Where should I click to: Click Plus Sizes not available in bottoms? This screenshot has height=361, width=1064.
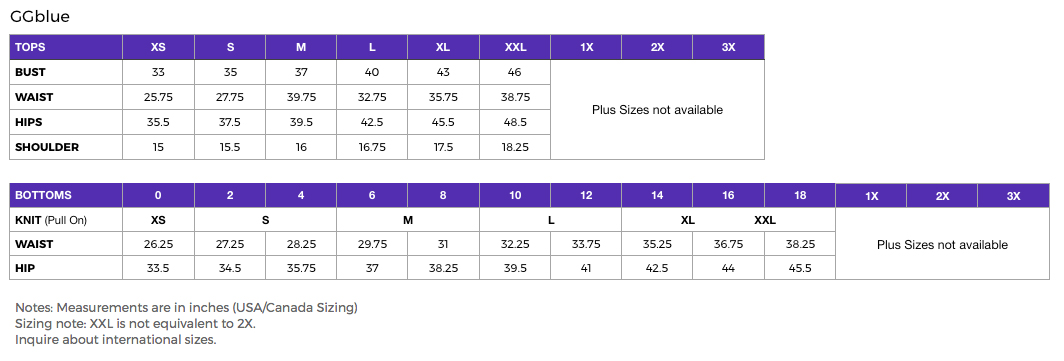pyautogui.click(x=943, y=244)
